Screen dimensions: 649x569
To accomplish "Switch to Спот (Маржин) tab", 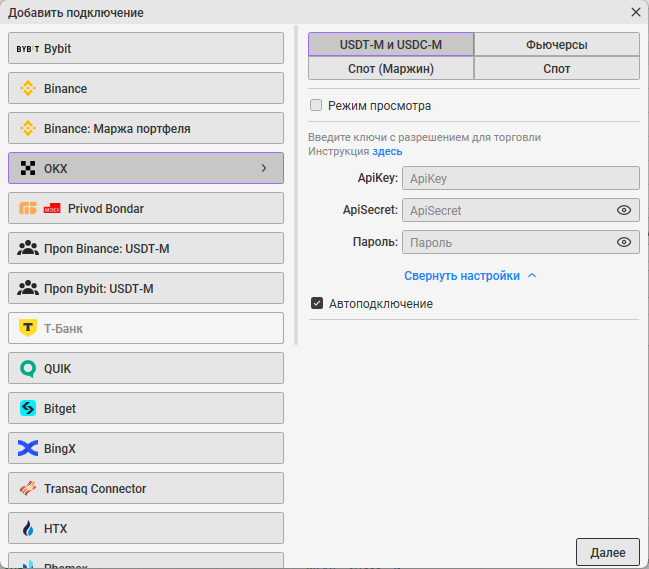I will [x=391, y=68].
